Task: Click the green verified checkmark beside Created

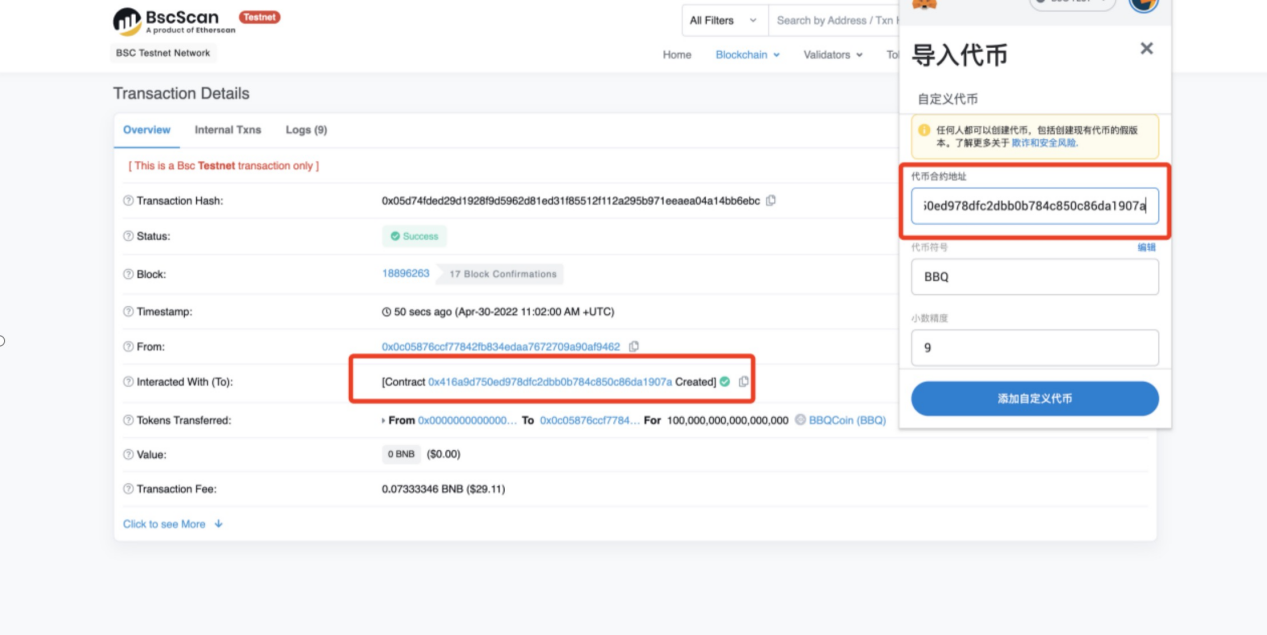Action: pos(725,382)
